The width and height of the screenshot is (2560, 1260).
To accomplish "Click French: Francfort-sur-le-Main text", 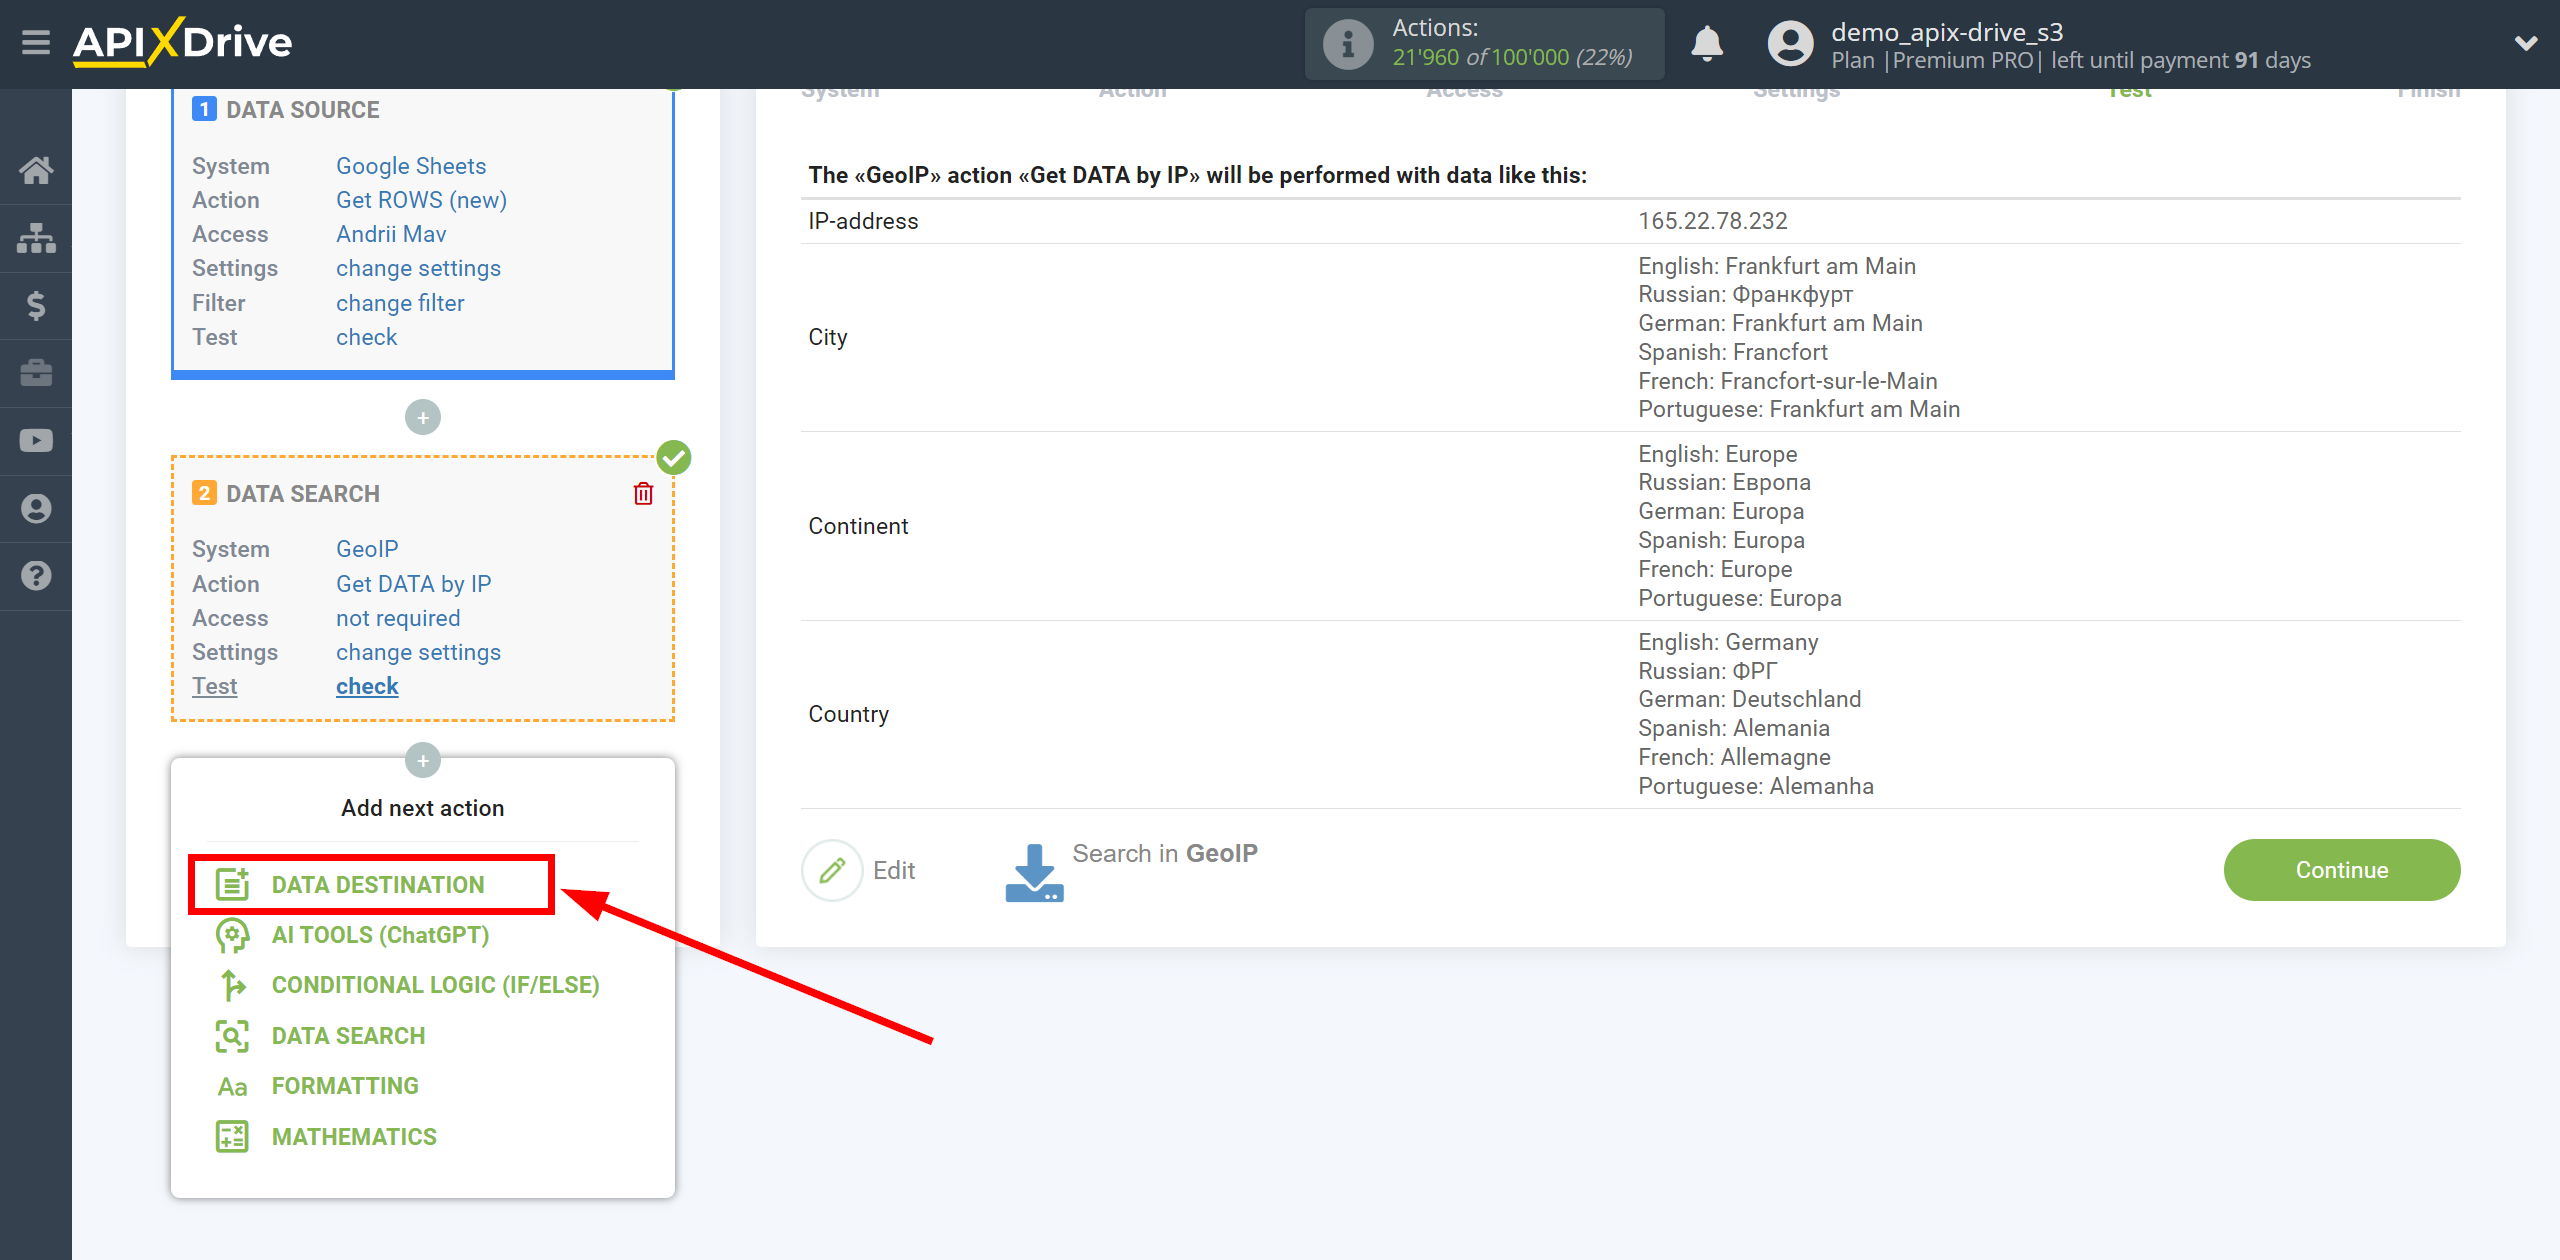I will tap(1788, 381).
